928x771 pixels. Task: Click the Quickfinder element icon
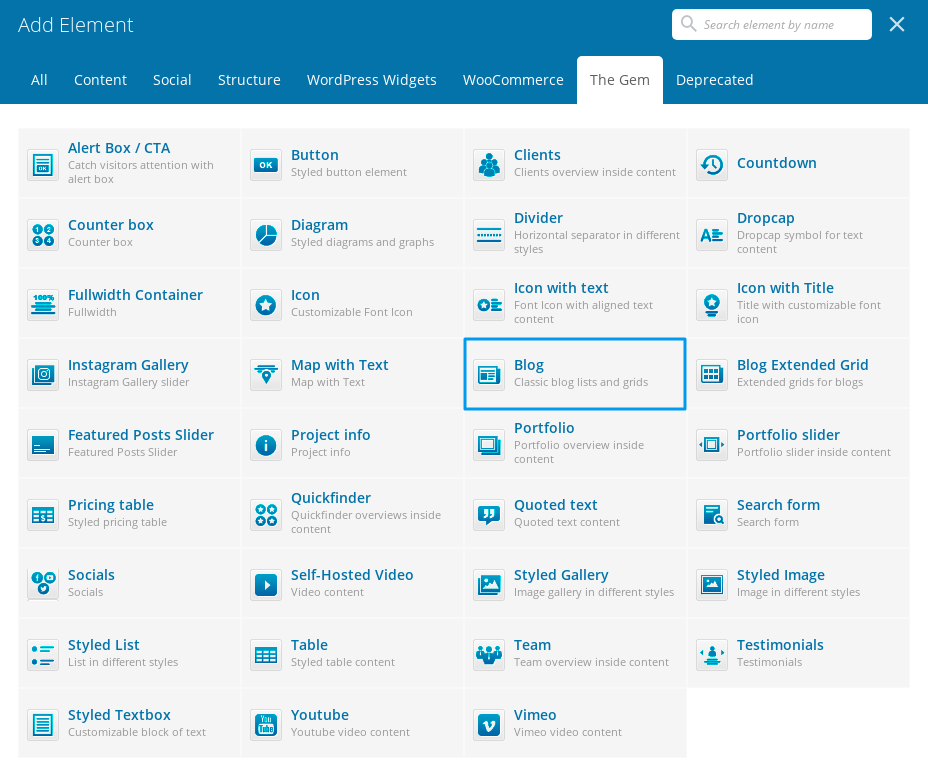(266, 515)
